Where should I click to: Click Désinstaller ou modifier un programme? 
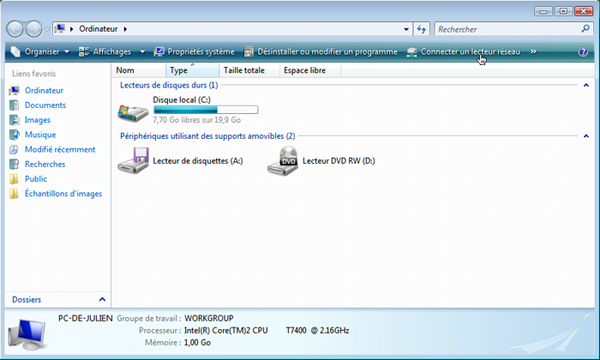(321, 52)
